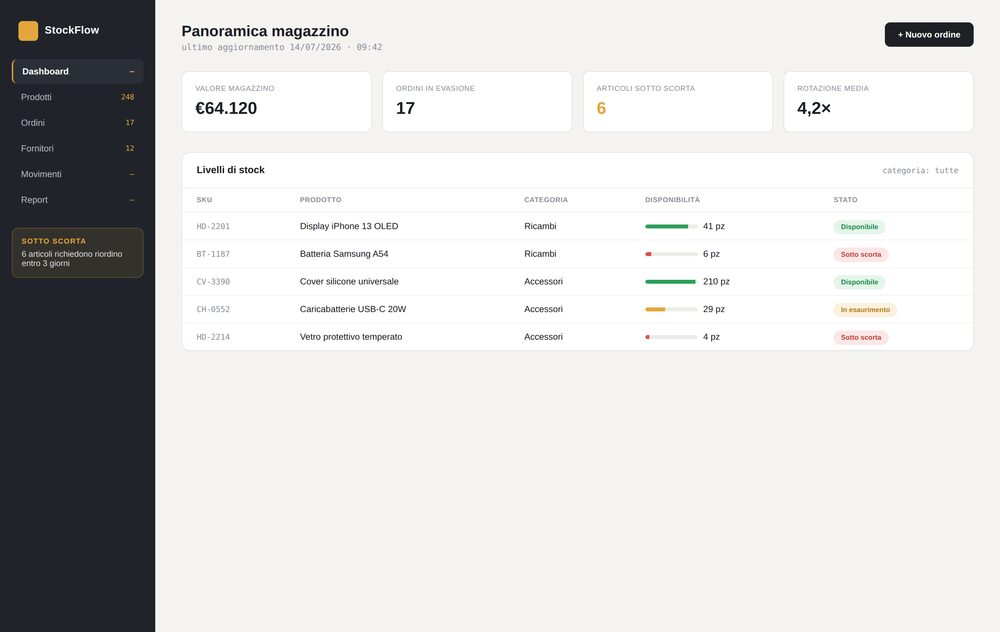Sort by the Prodotto column header

tap(320, 200)
